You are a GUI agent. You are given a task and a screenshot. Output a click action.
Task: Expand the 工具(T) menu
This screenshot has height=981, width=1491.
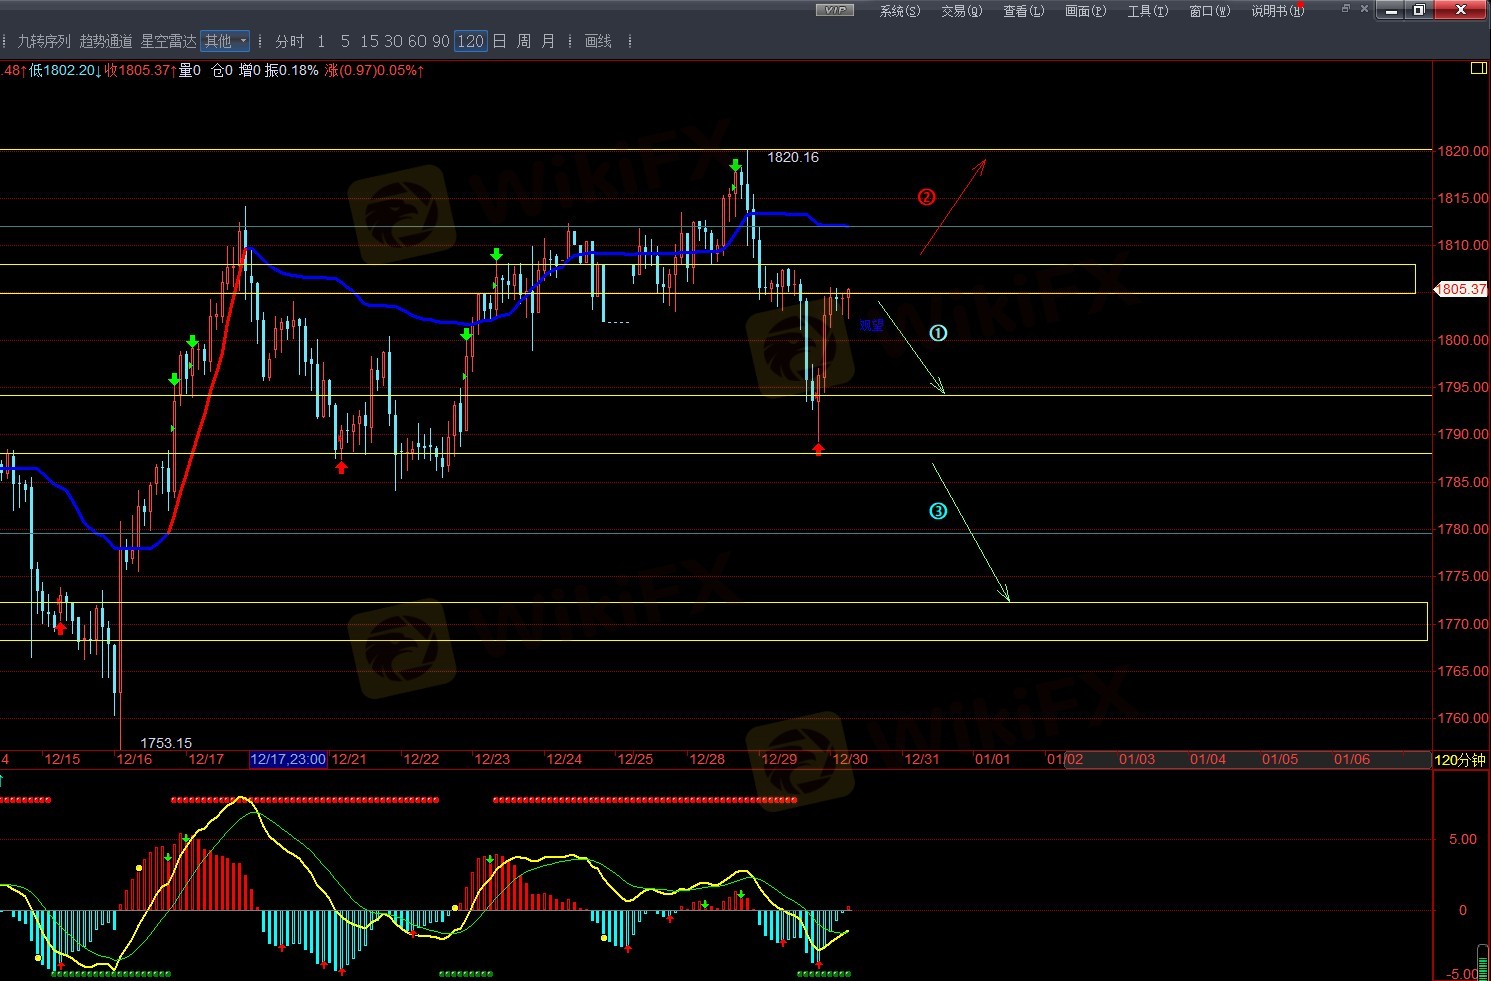coord(1147,11)
